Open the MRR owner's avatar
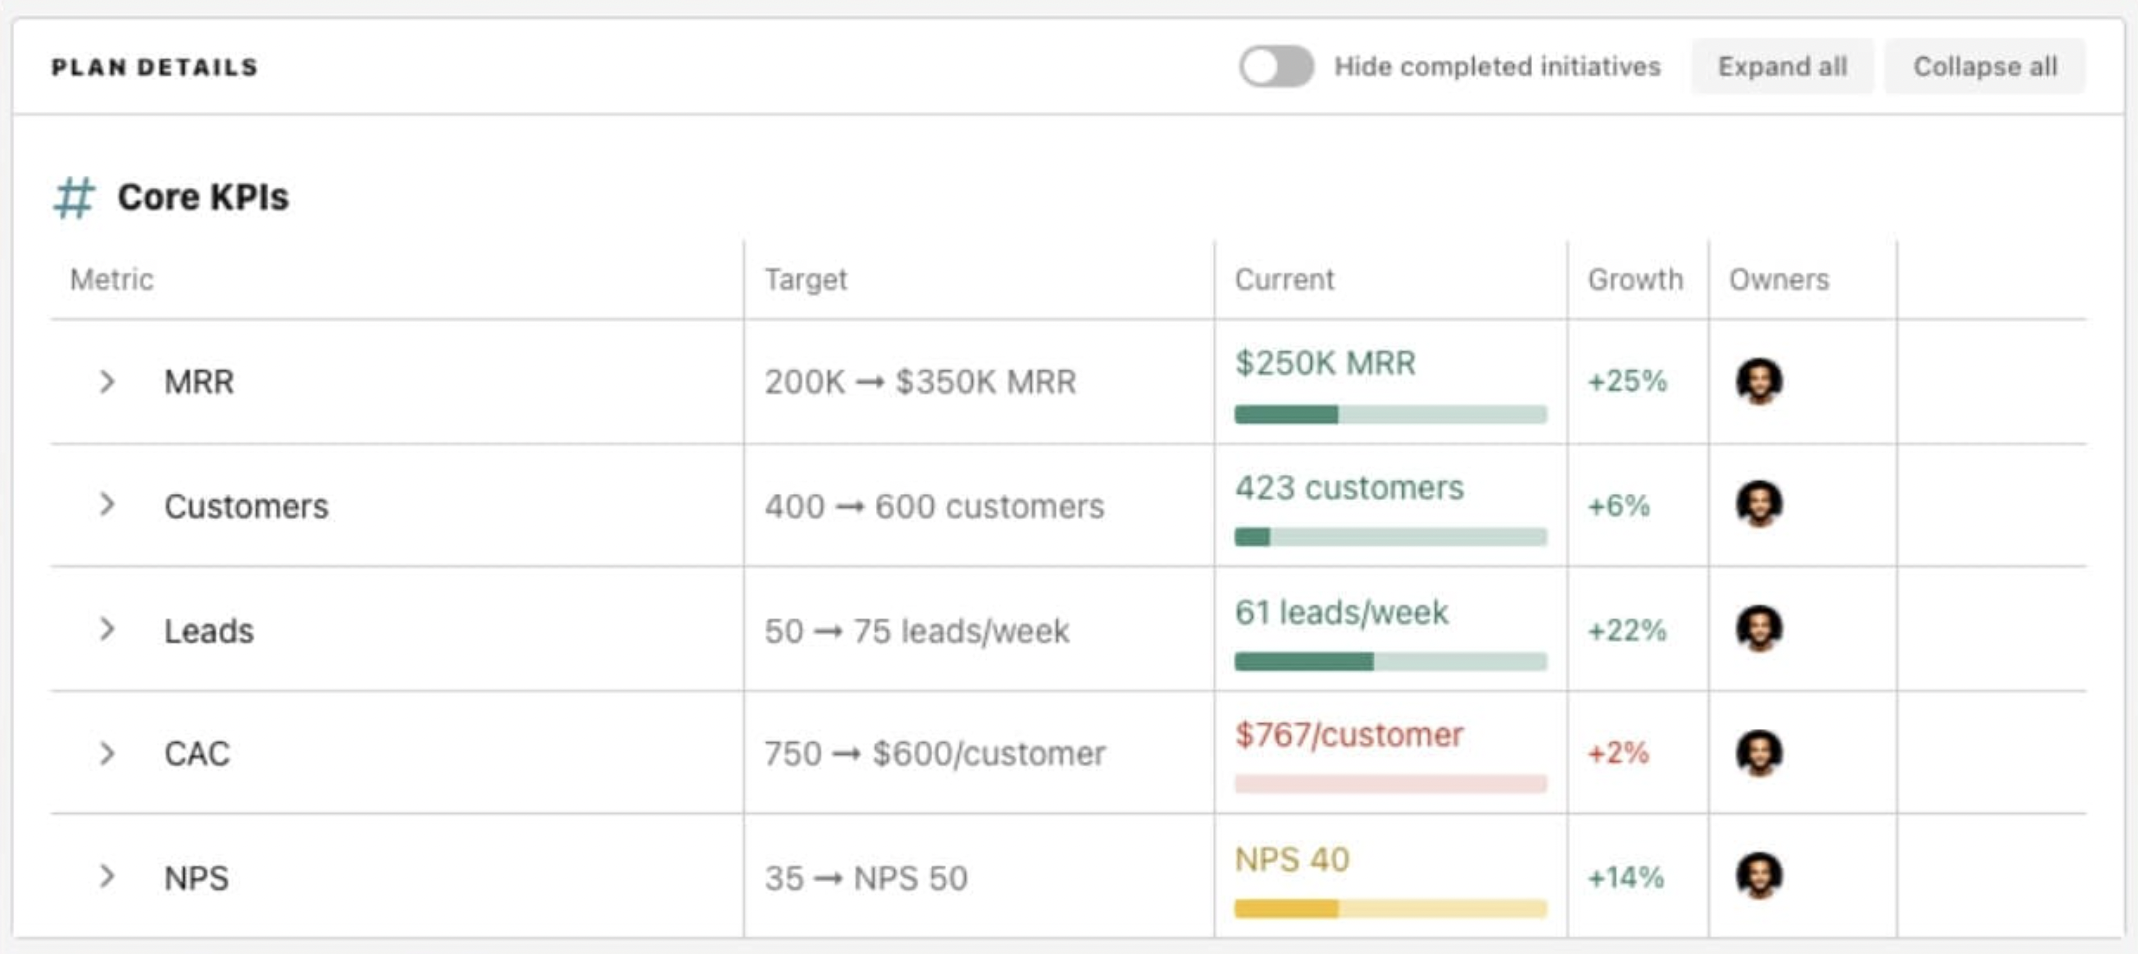This screenshot has height=954, width=2138. [1759, 381]
